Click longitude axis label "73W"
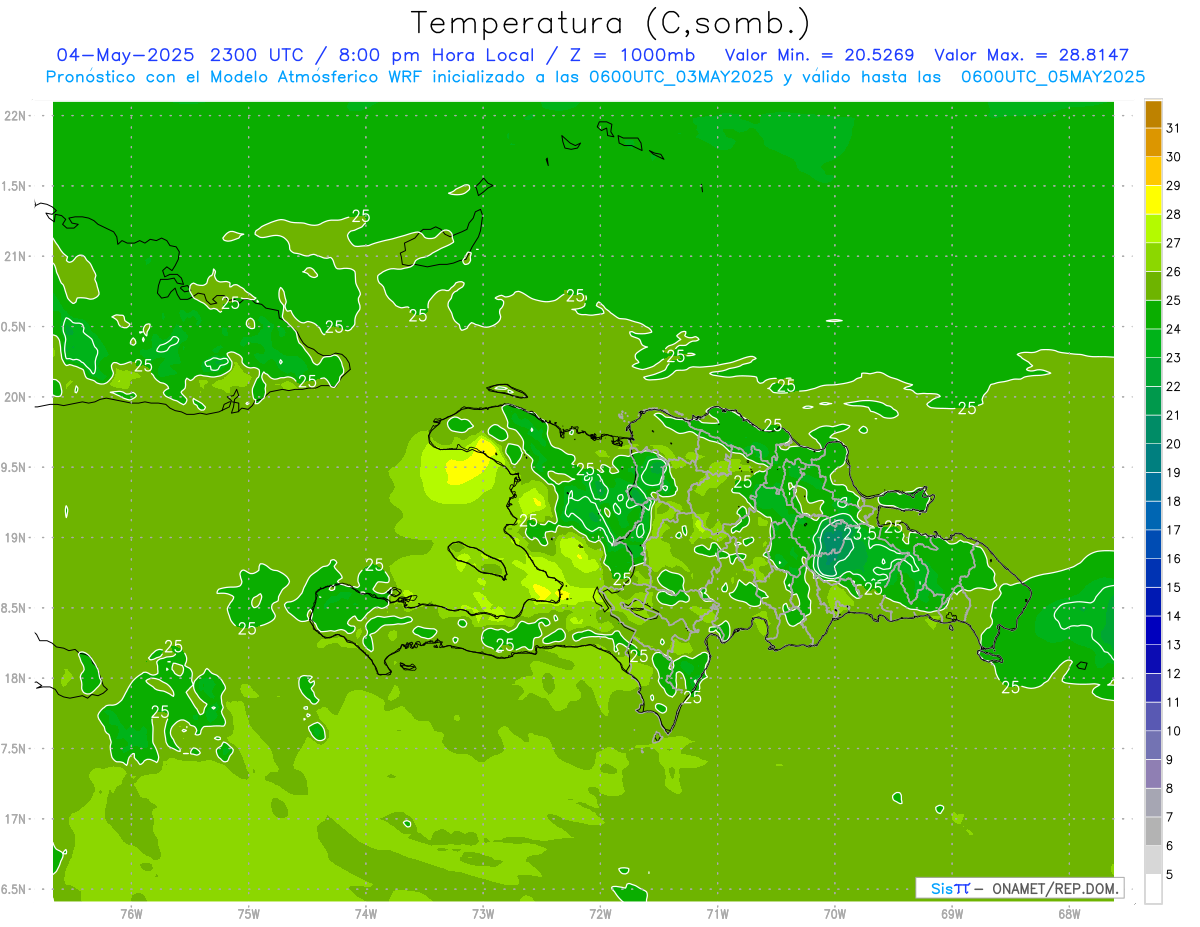 point(483,913)
